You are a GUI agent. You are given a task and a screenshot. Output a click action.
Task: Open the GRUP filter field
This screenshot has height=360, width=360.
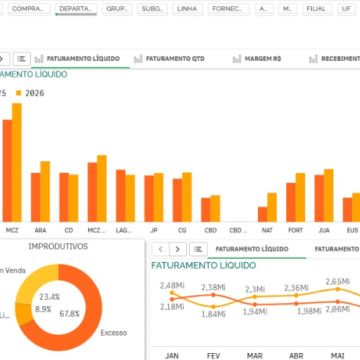tap(117, 9)
